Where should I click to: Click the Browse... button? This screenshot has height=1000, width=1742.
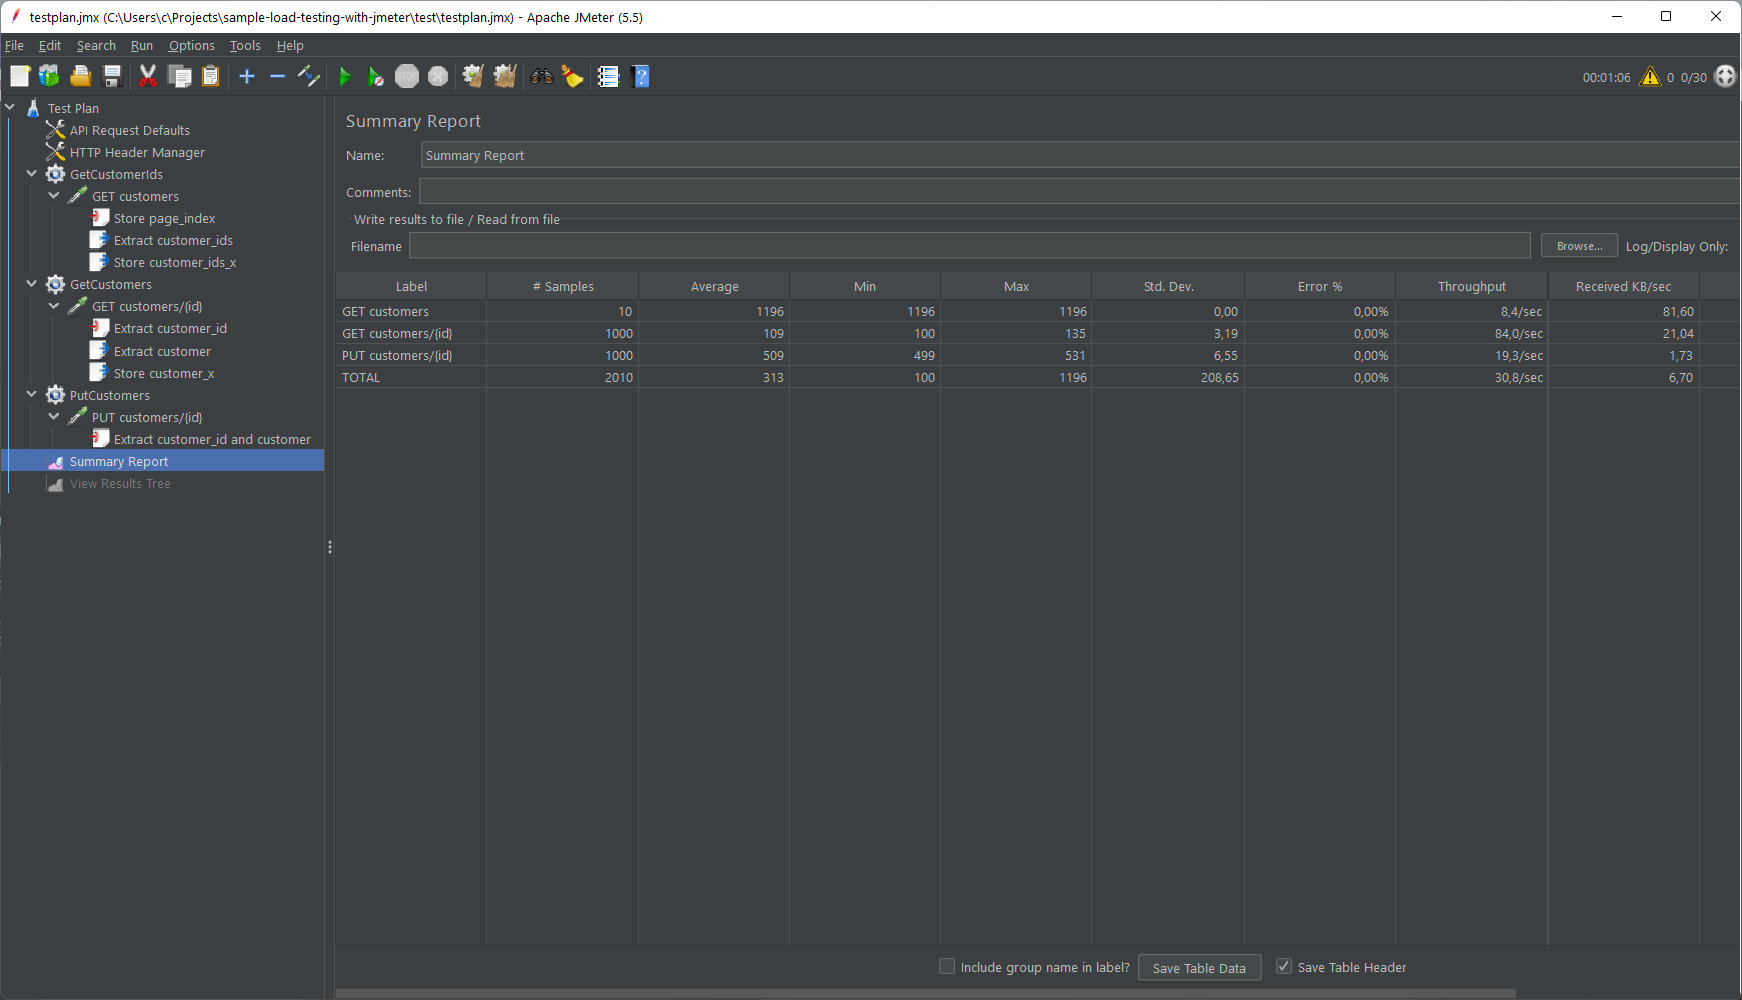pyautogui.click(x=1579, y=245)
